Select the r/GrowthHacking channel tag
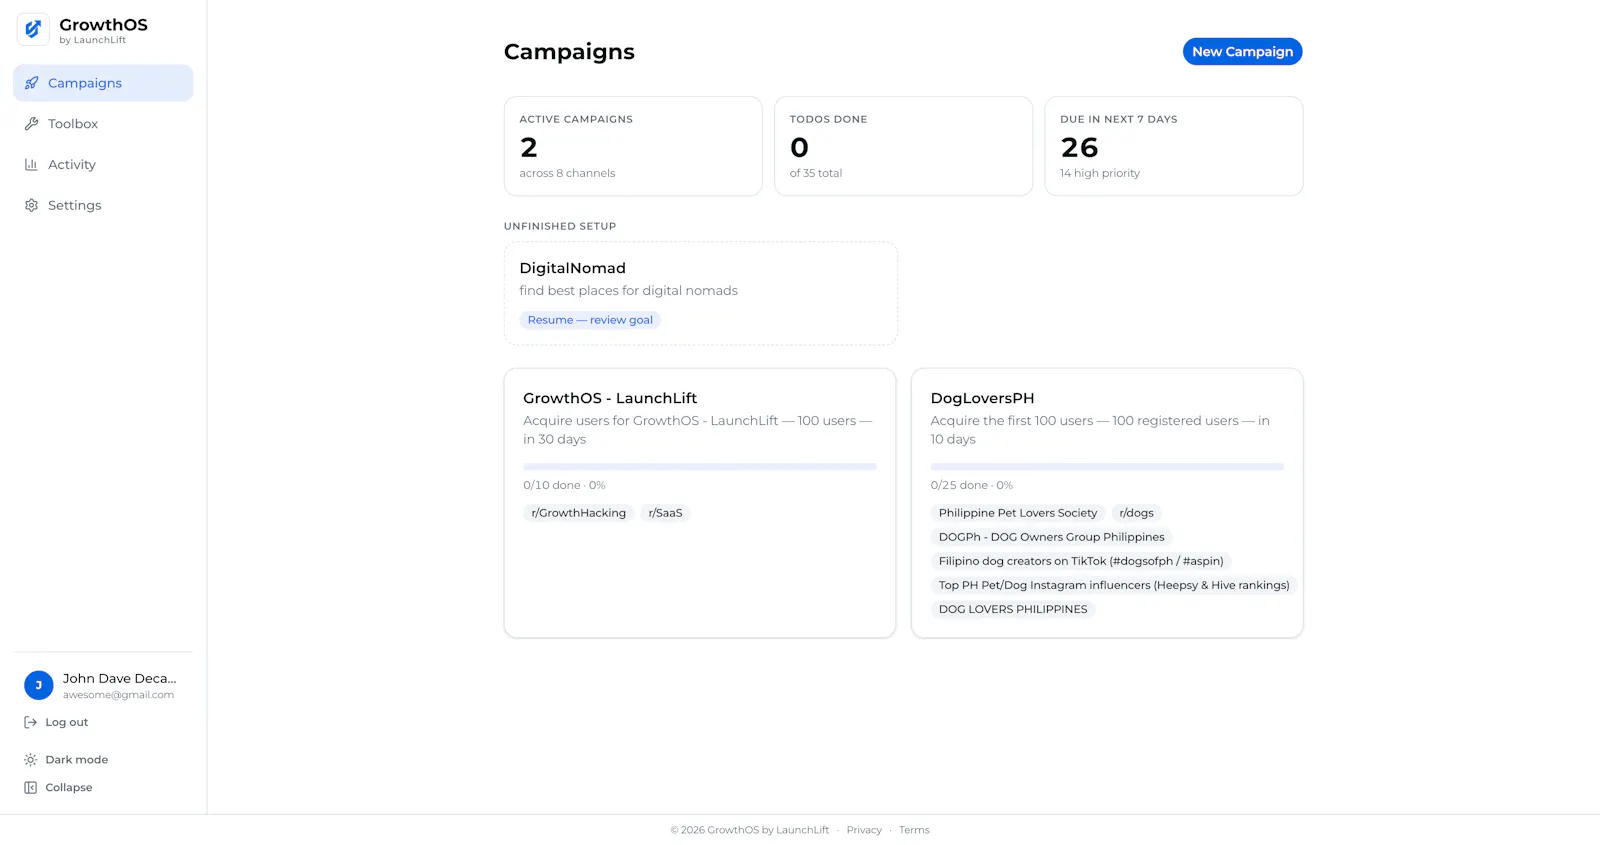Image resolution: width=1600 pixels, height=845 pixels. tap(579, 513)
